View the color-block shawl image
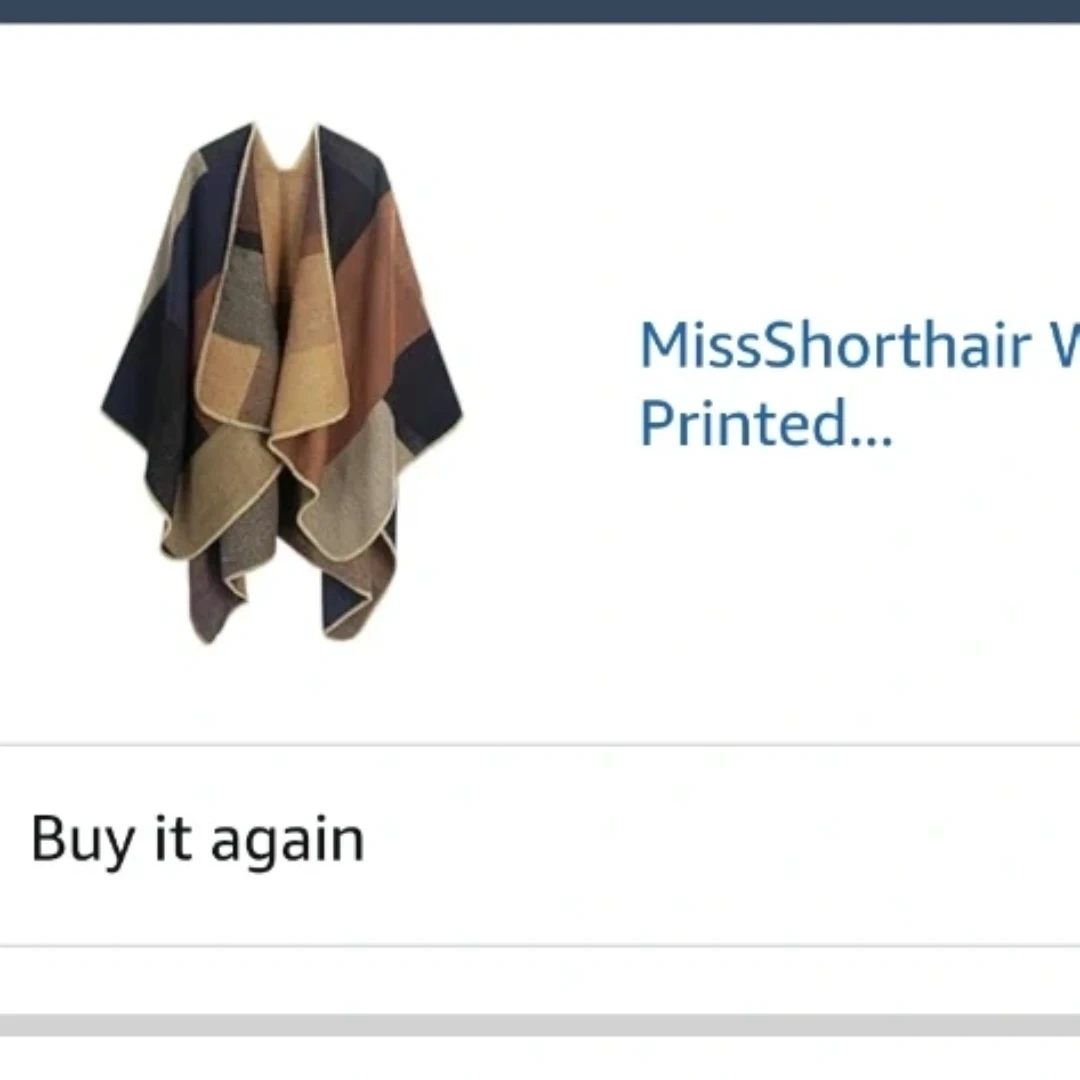The image size is (1080, 1080). (282, 383)
